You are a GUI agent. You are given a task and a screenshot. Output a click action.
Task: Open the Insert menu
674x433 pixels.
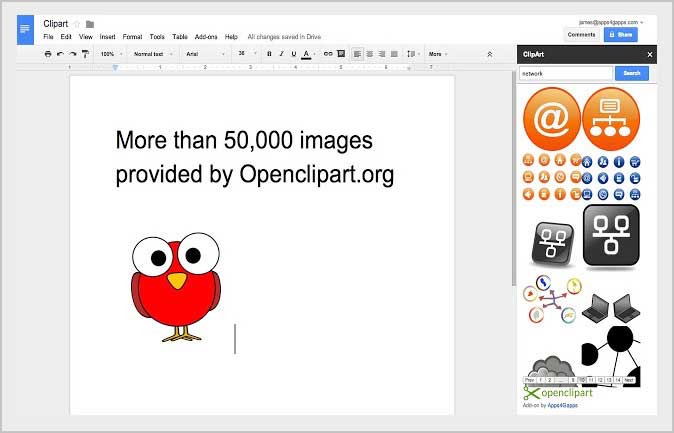(107, 37)
